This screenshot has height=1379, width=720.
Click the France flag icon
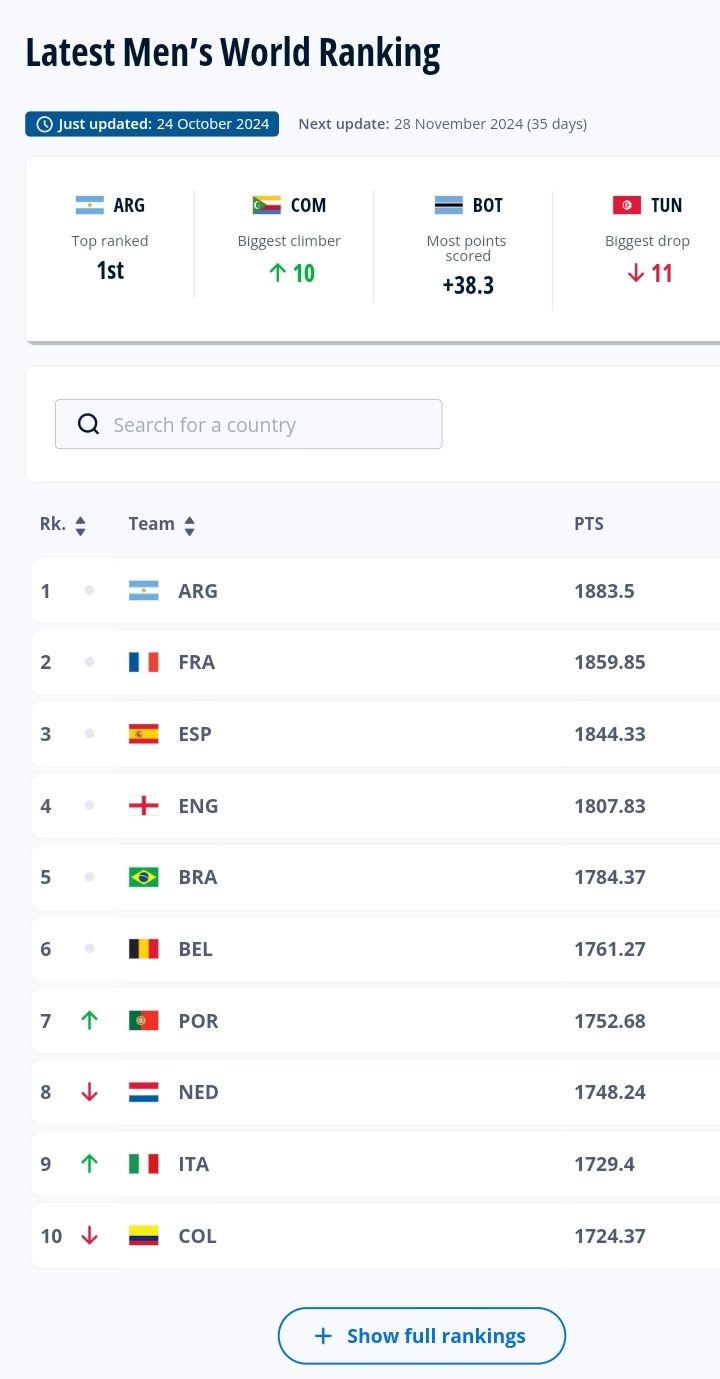coord(144,662)
